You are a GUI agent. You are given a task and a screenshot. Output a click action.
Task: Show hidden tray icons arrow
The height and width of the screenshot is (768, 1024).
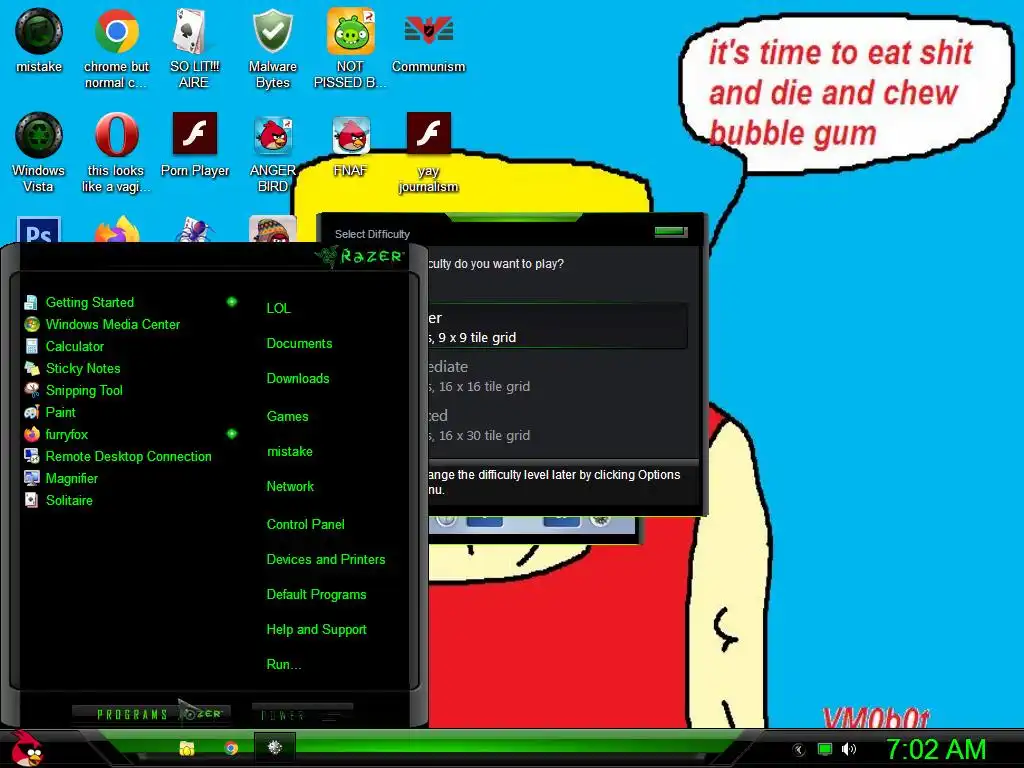(799, 750)
